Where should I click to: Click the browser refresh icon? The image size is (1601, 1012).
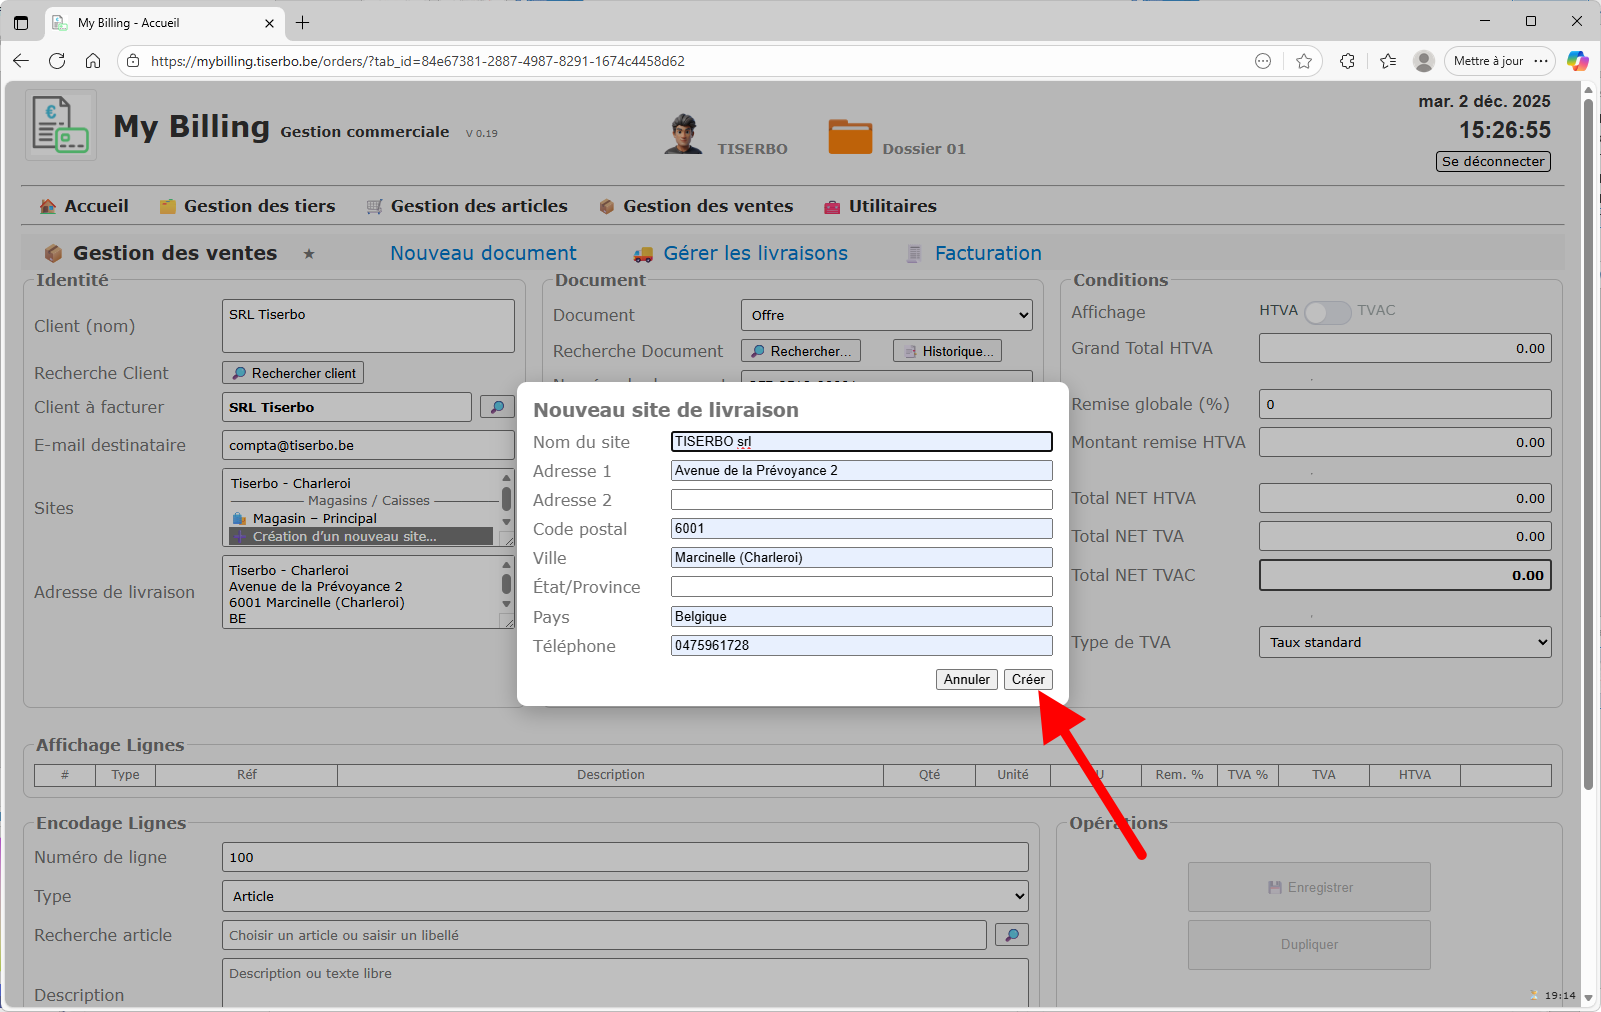pos(57,61)
